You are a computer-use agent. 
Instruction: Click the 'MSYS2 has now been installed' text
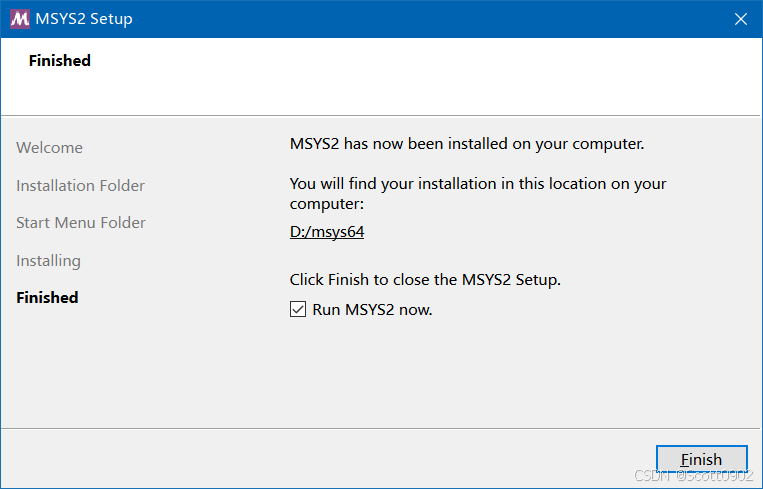[467, 144]
